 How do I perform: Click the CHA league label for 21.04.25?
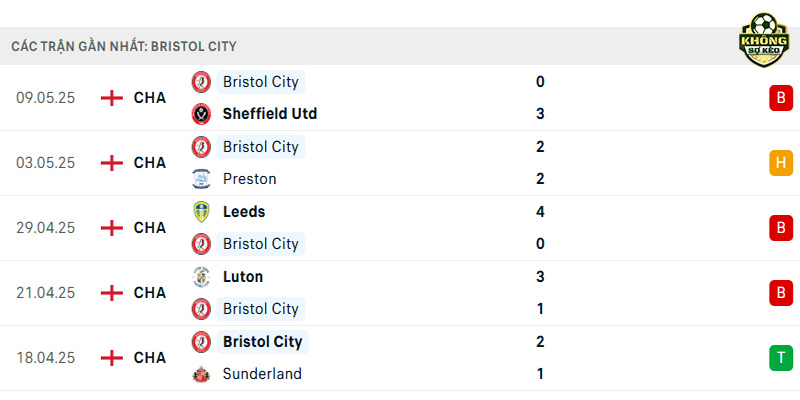[x=150, y=293]
